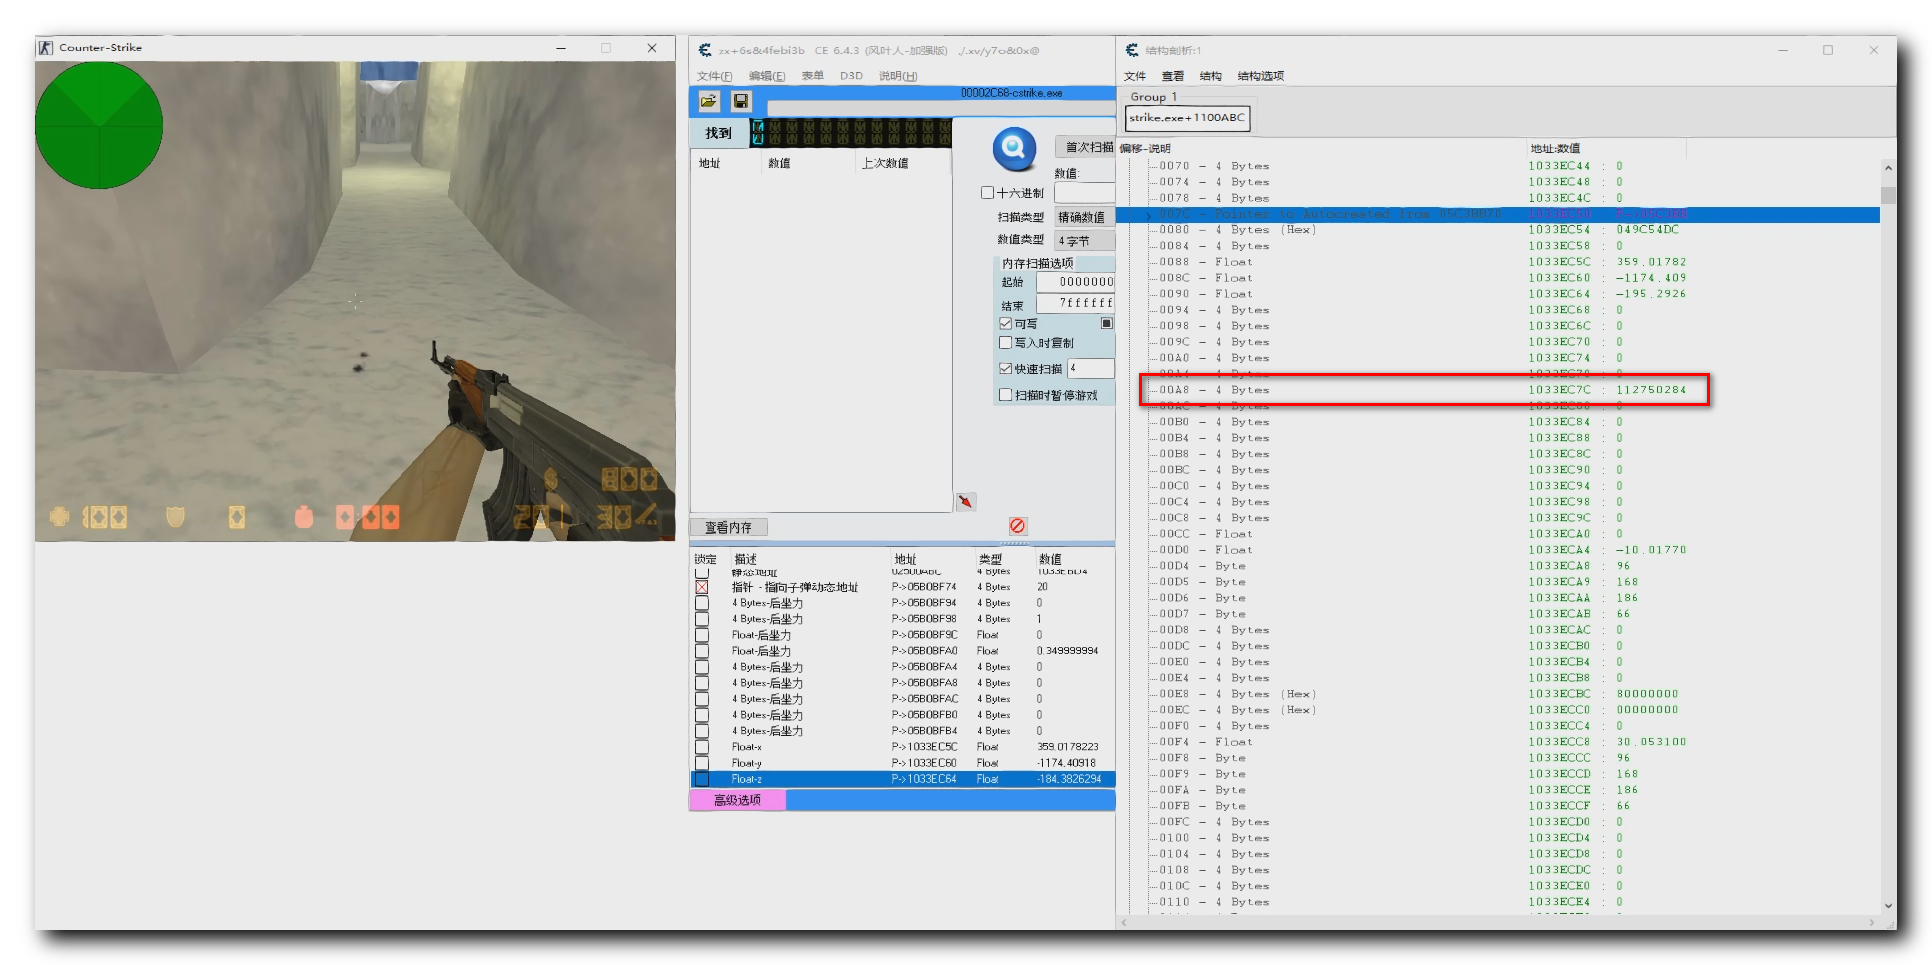Click the 偏移-说明 column header

click(x=1145, y=149)
